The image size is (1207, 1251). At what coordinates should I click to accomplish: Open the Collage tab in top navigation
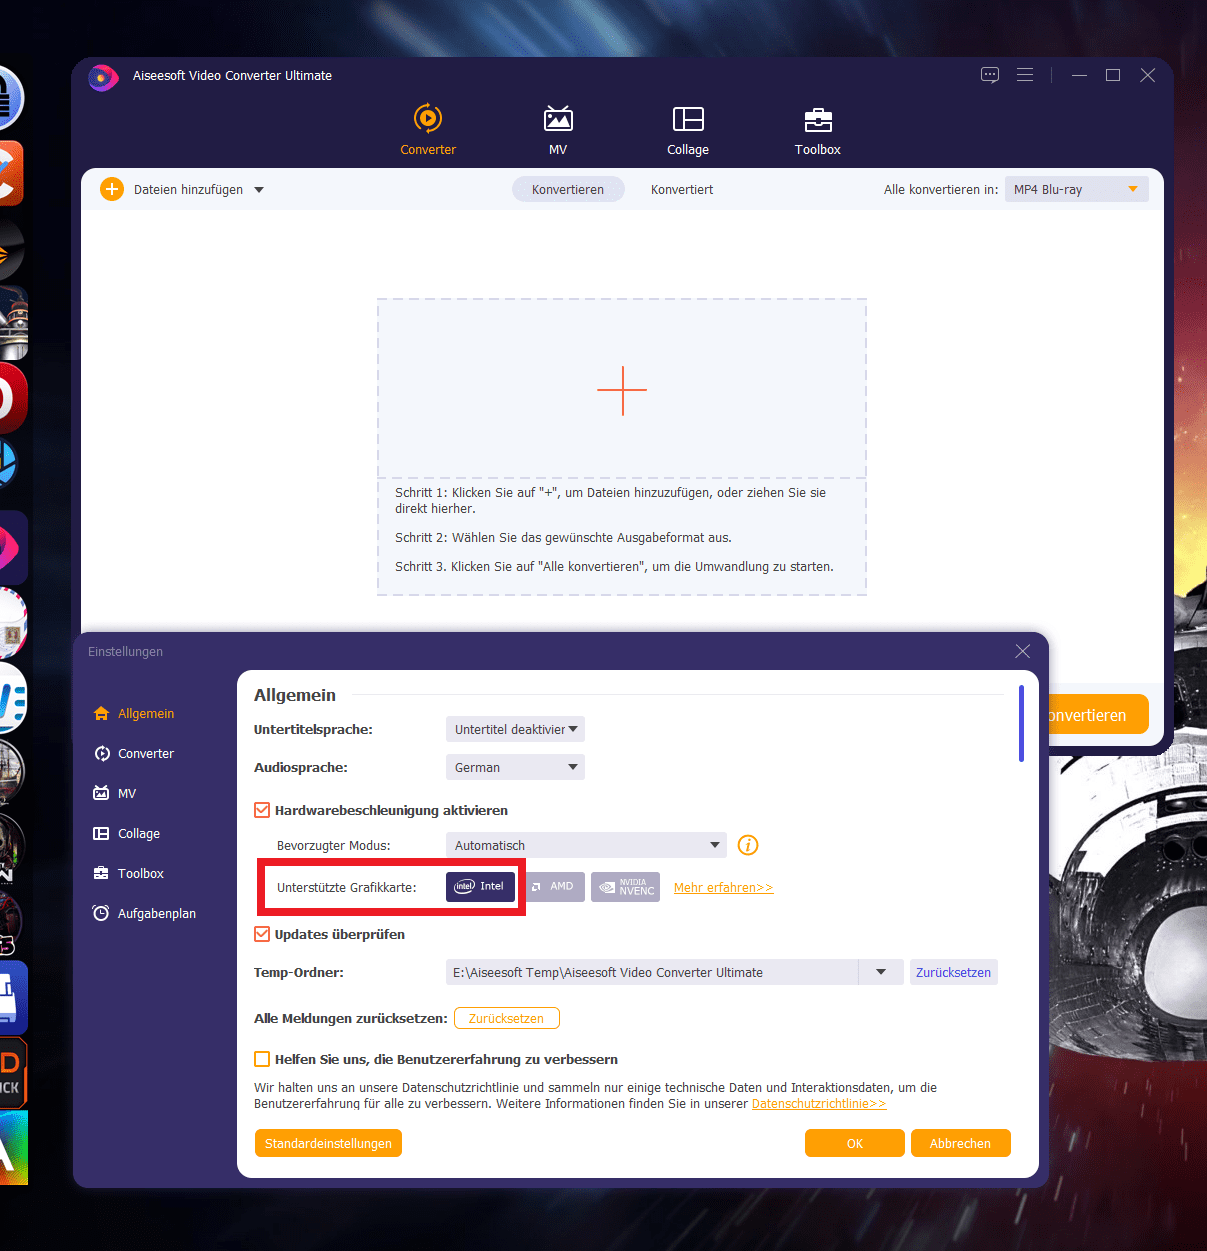(688, 129)
